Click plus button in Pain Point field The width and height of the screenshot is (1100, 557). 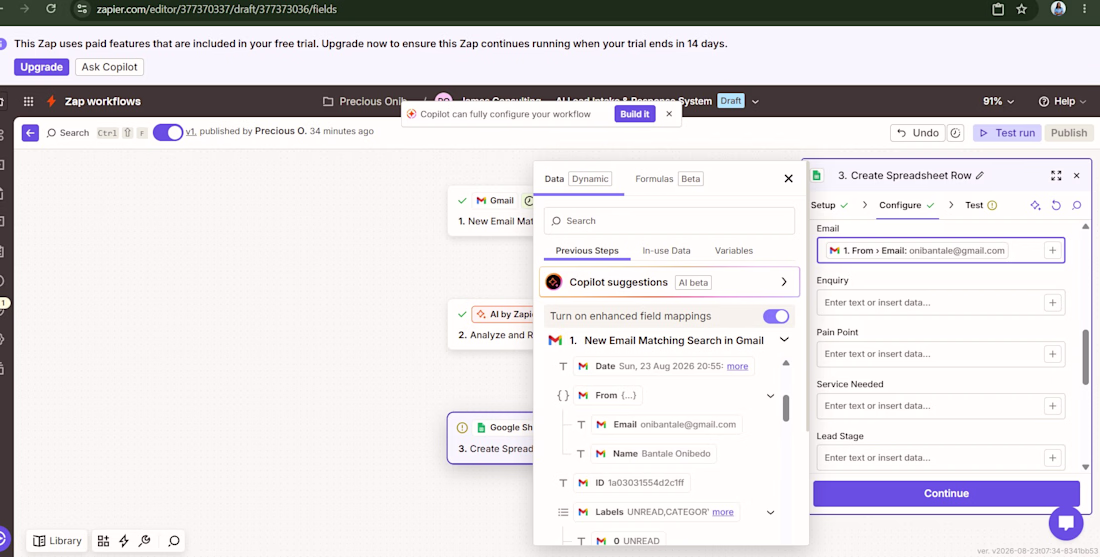(1052, 354)
